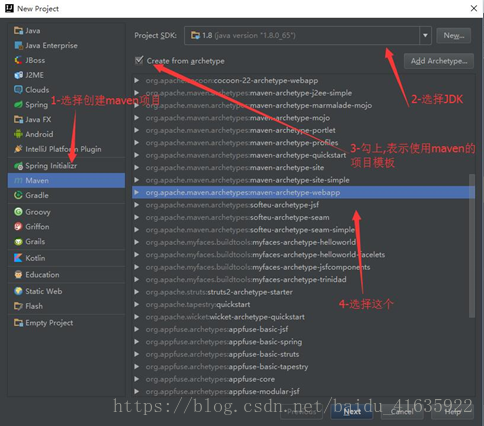Select org.apache.tapestry:quickstart row
This screenshot has width=484, height=426.
303,304
